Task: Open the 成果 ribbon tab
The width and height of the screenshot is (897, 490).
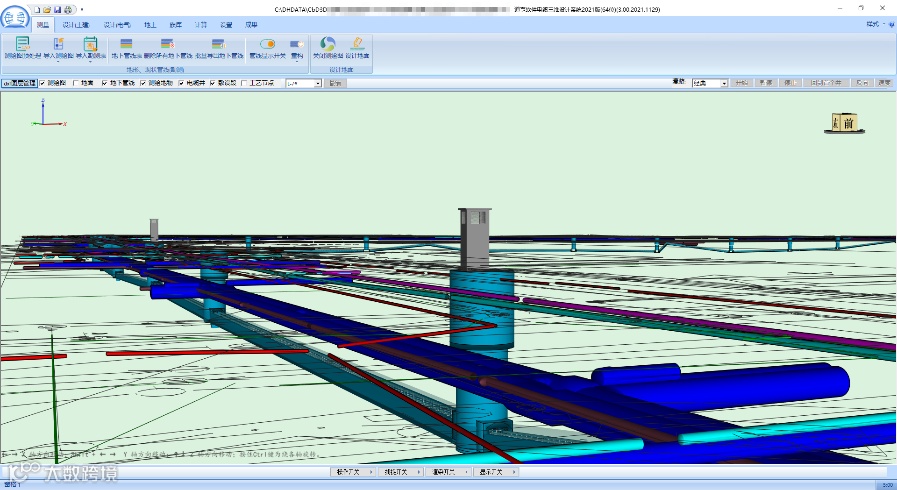Action: coord(251,25)
